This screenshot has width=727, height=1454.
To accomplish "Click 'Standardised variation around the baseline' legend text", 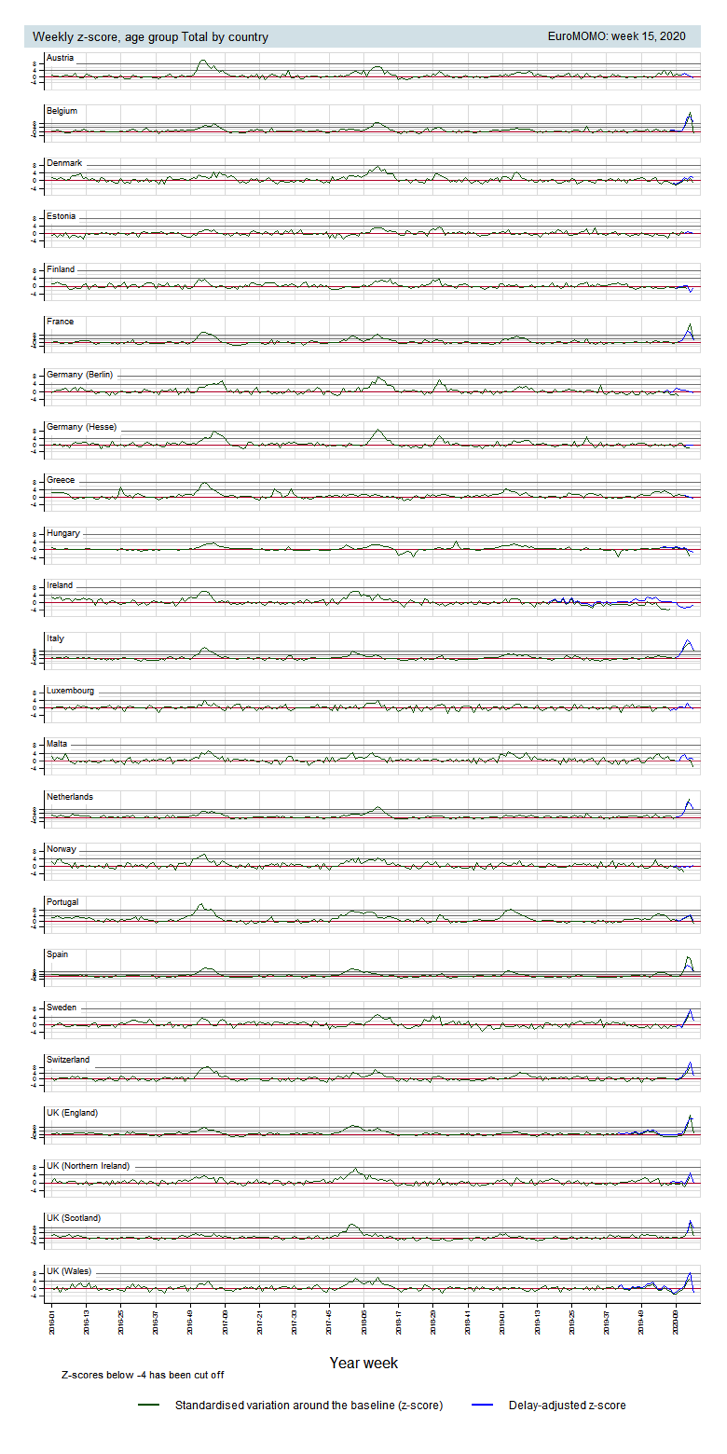I will (308, 1405).
